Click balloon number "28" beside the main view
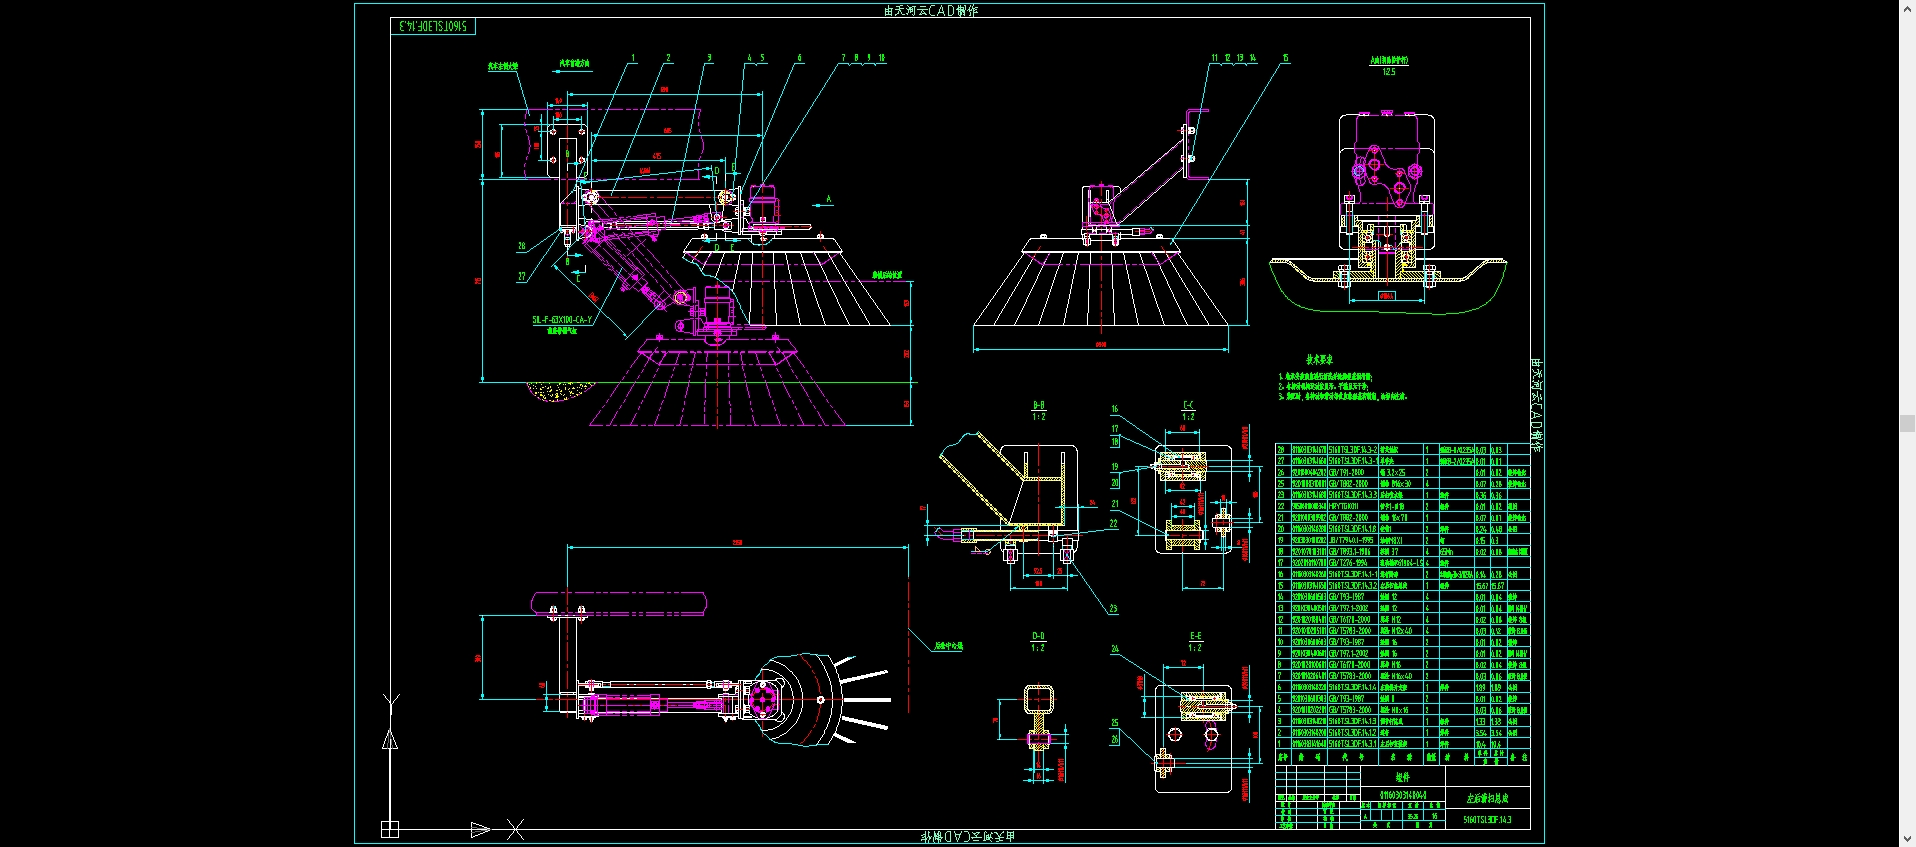The image size is (1916, 847). [x=521, y=246]
